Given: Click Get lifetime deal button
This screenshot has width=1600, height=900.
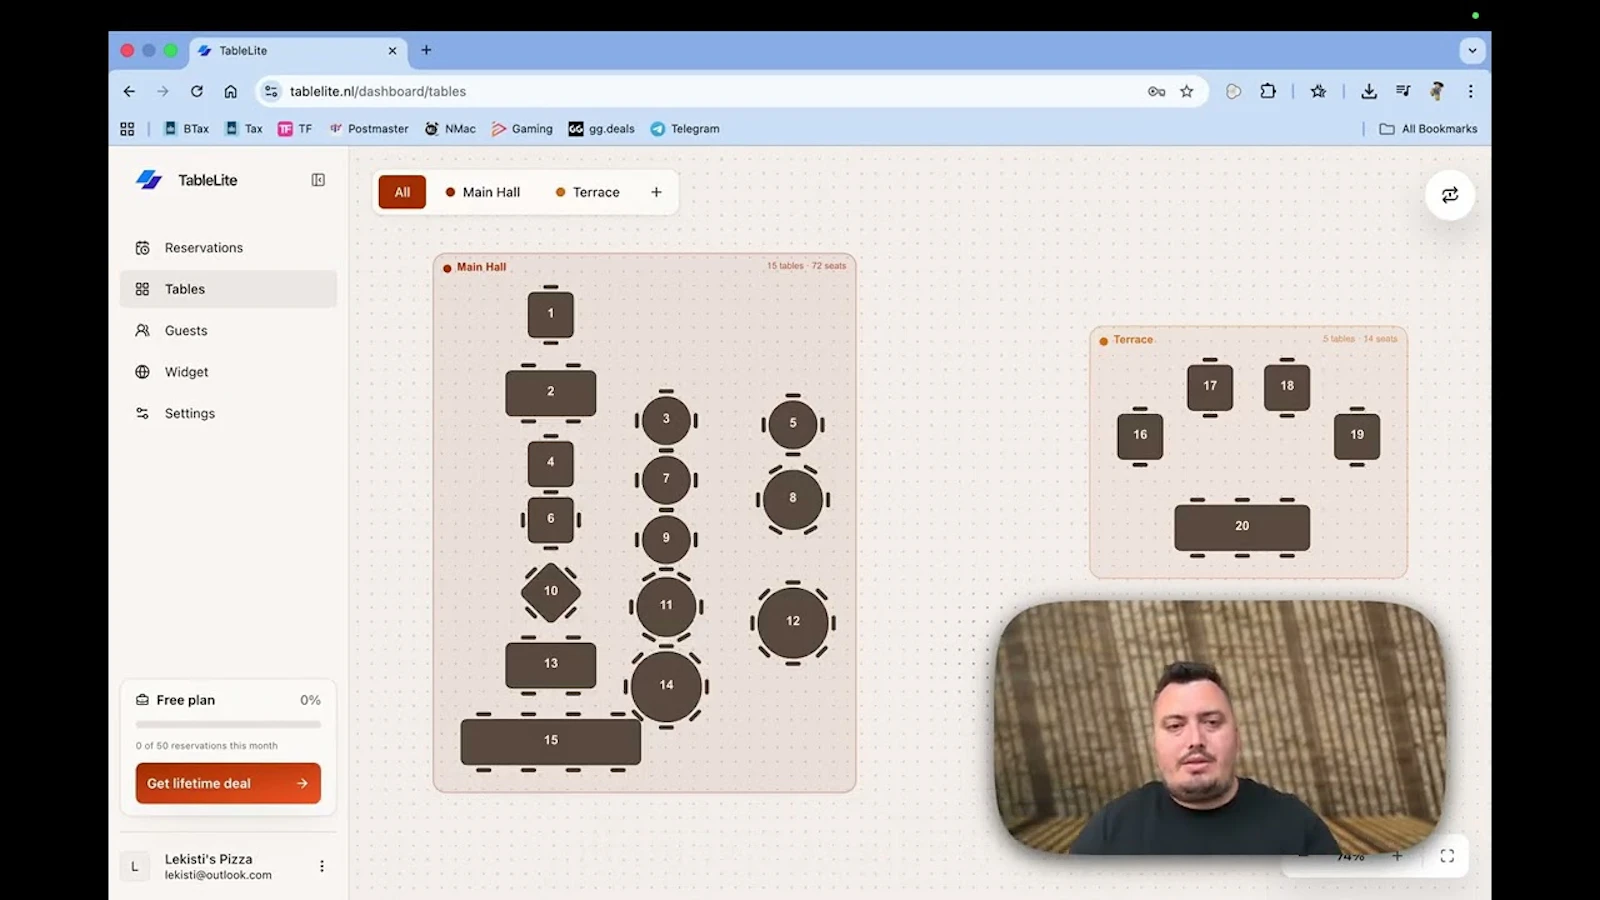Looking at the screenshot, I should pyautogui.click(x=228, y=783).
